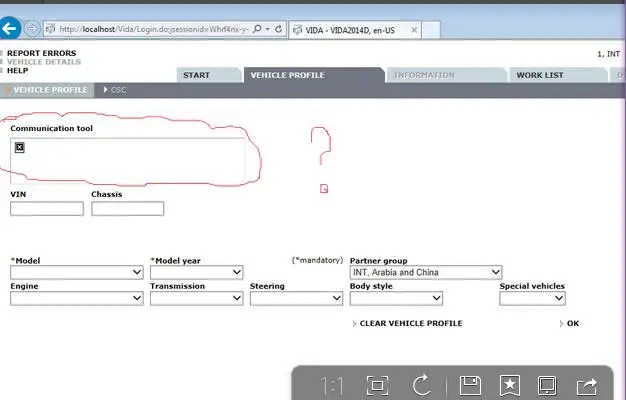Open a new blank browser tab

[x=431, y=30]
